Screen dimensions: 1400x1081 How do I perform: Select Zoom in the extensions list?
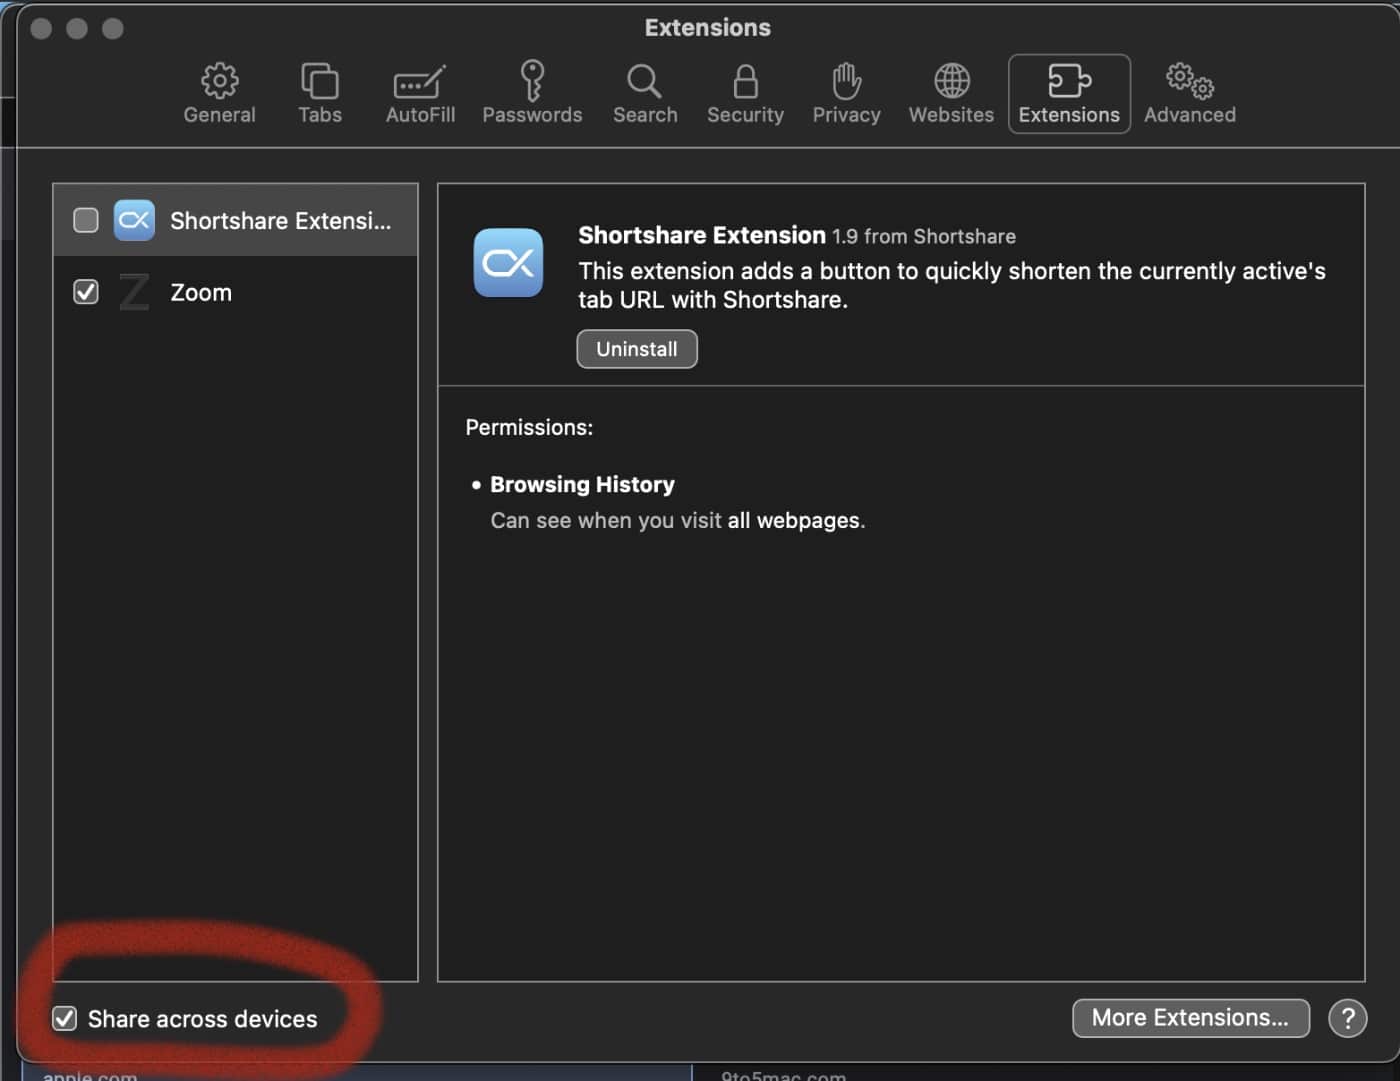[201, 293]
